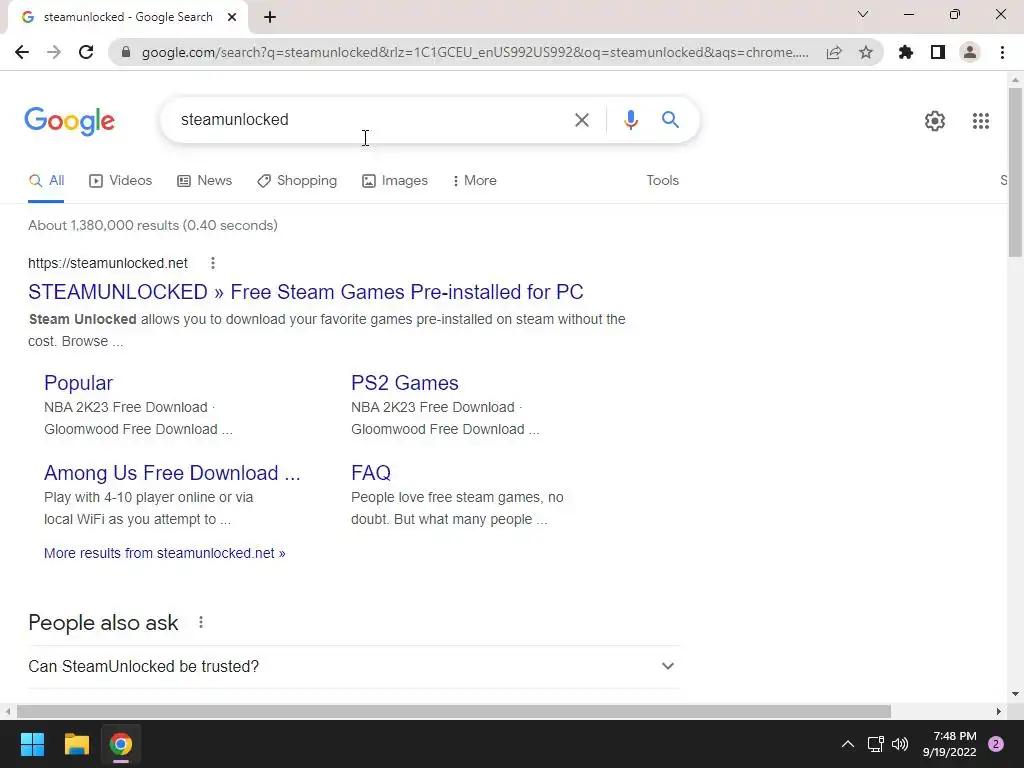Image resolution: width=1024 pixels, height=768 pixels.
Task: Switch to the Images tab
Action: tap(395, 181)
